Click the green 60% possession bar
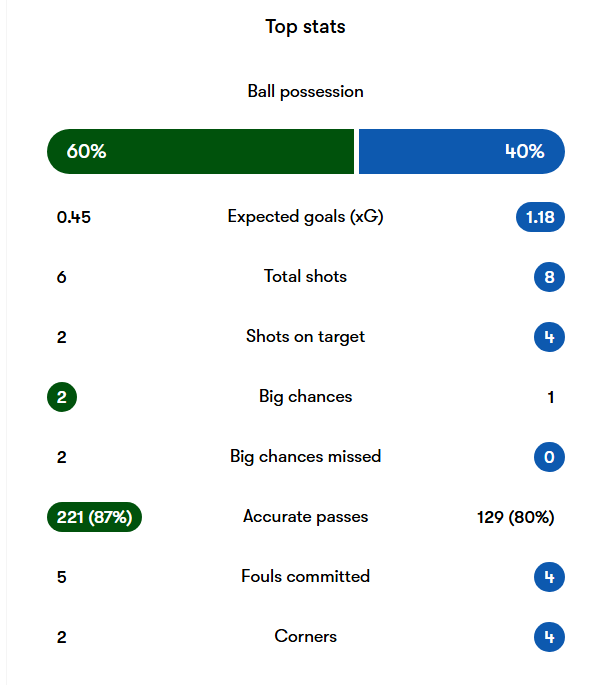 pos(200,152)
